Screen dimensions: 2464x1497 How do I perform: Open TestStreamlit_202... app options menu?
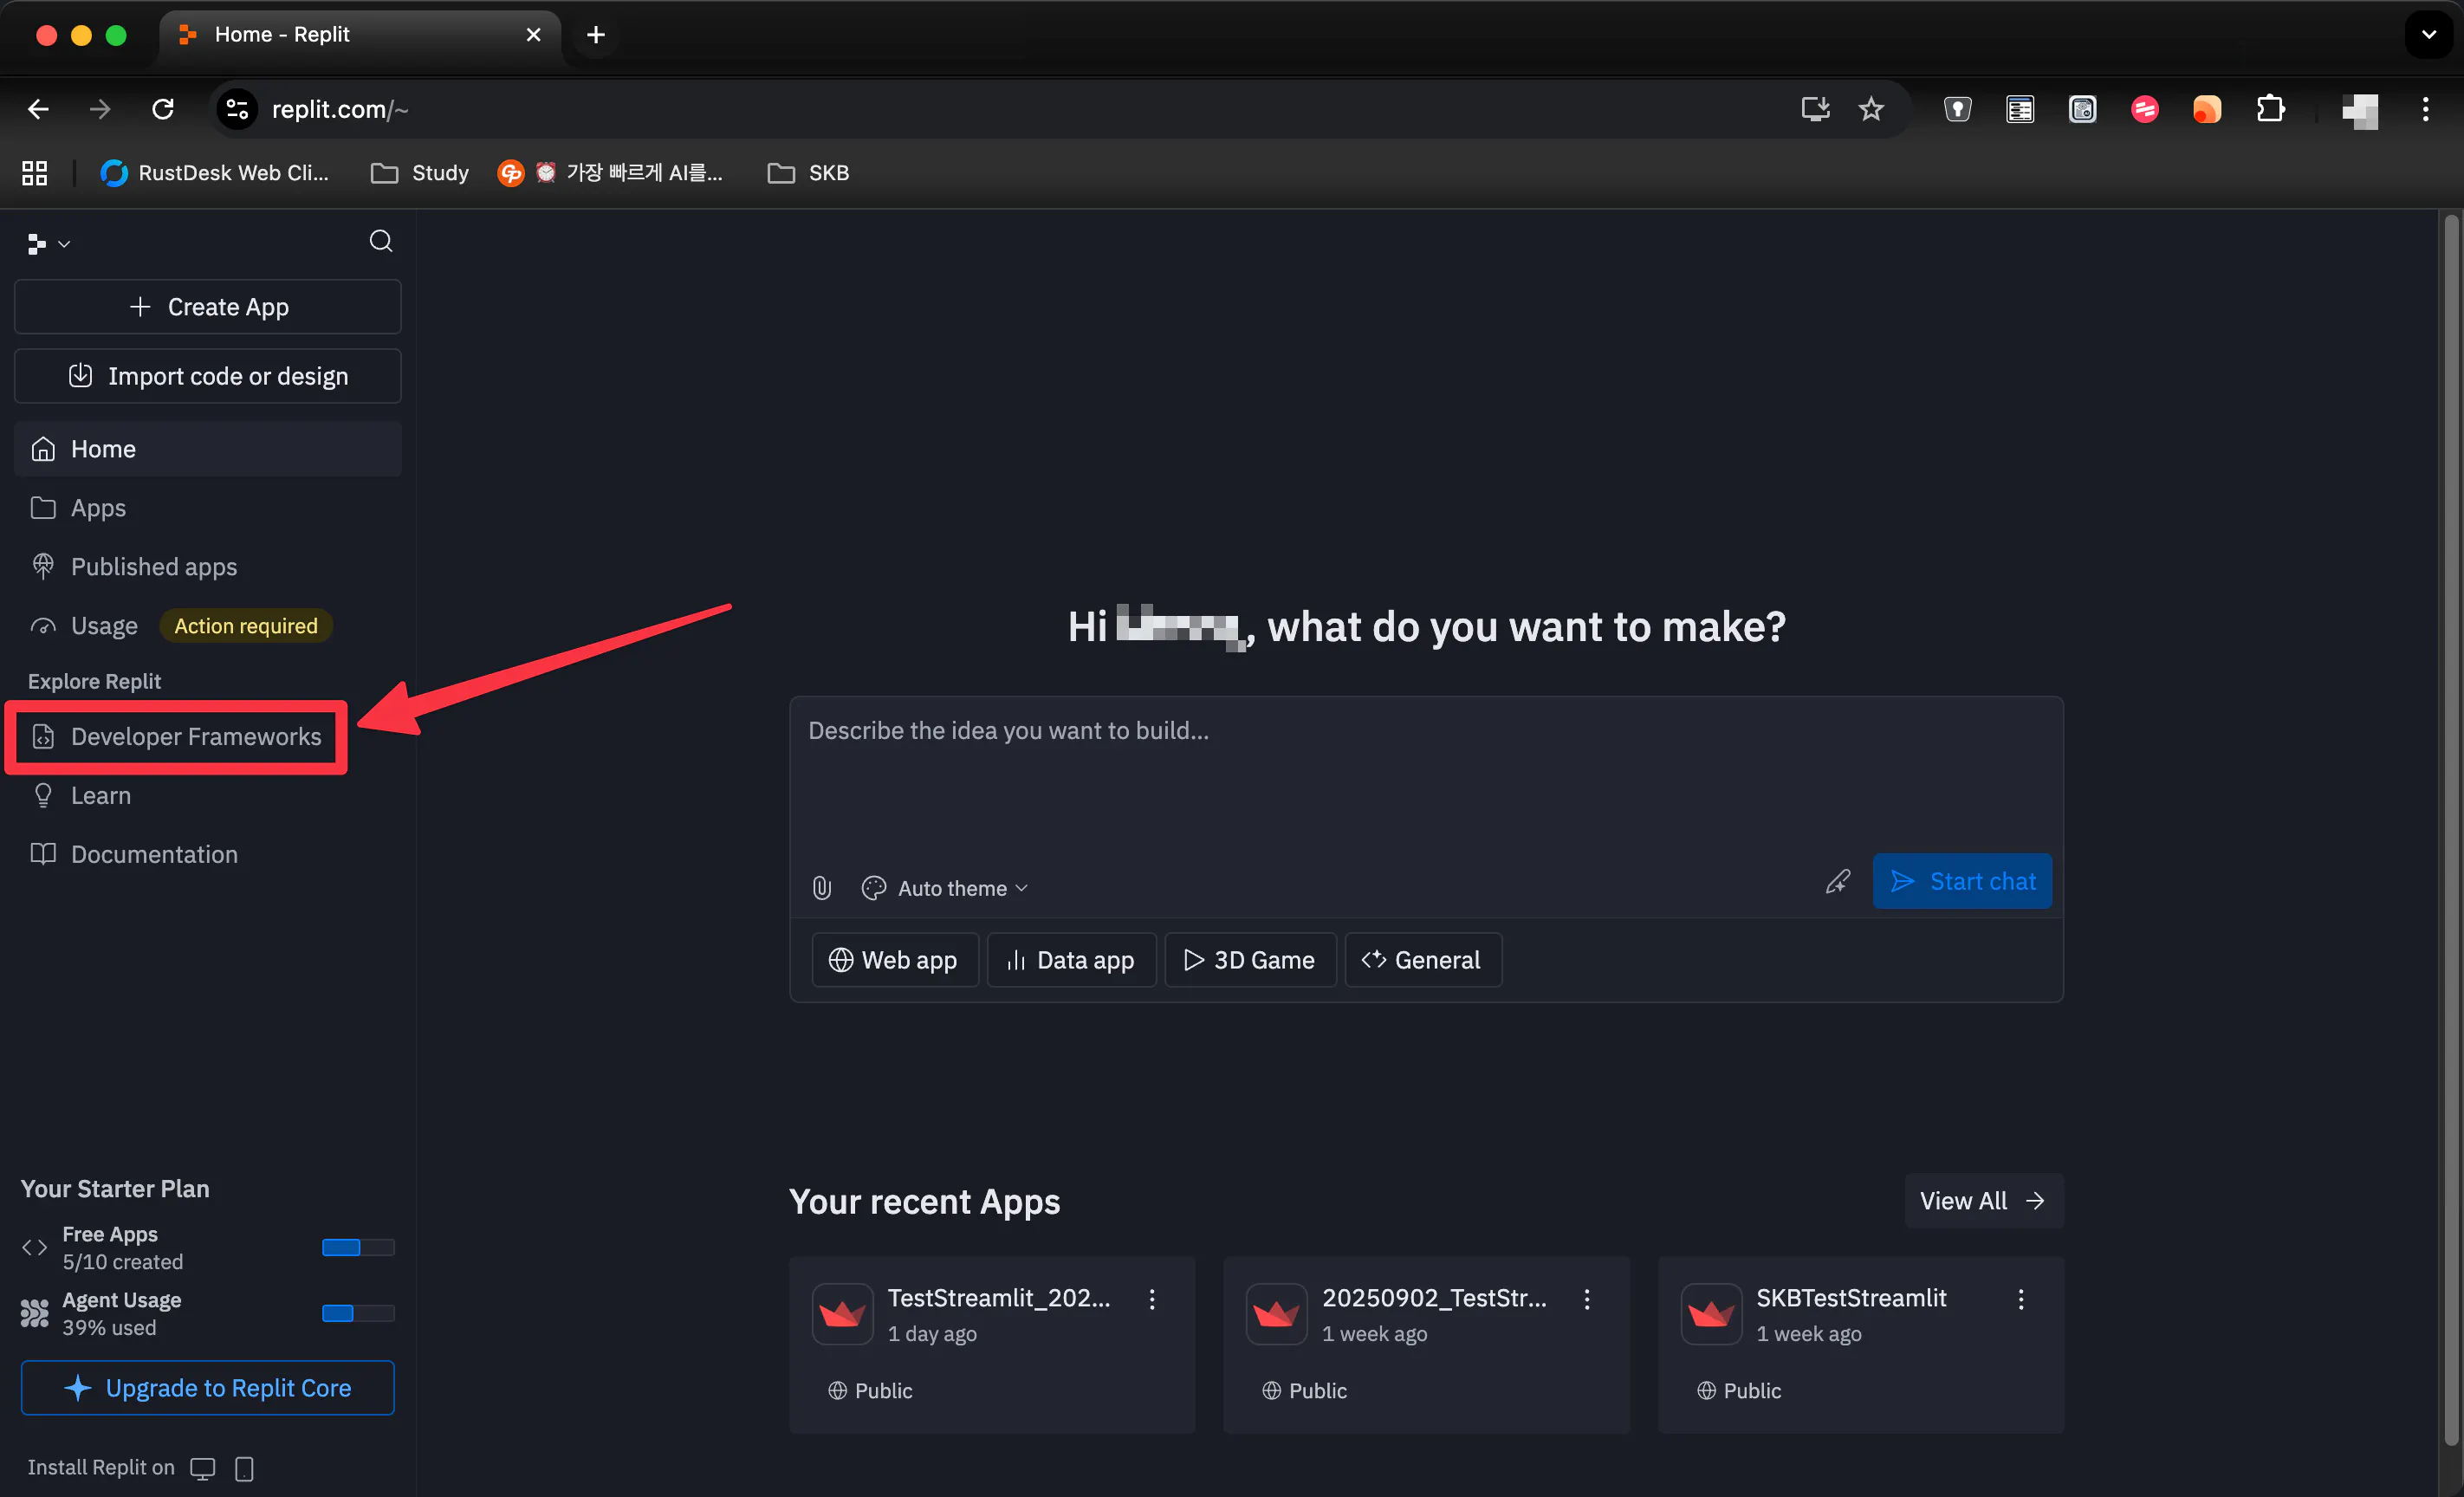coord(1152,1300)
